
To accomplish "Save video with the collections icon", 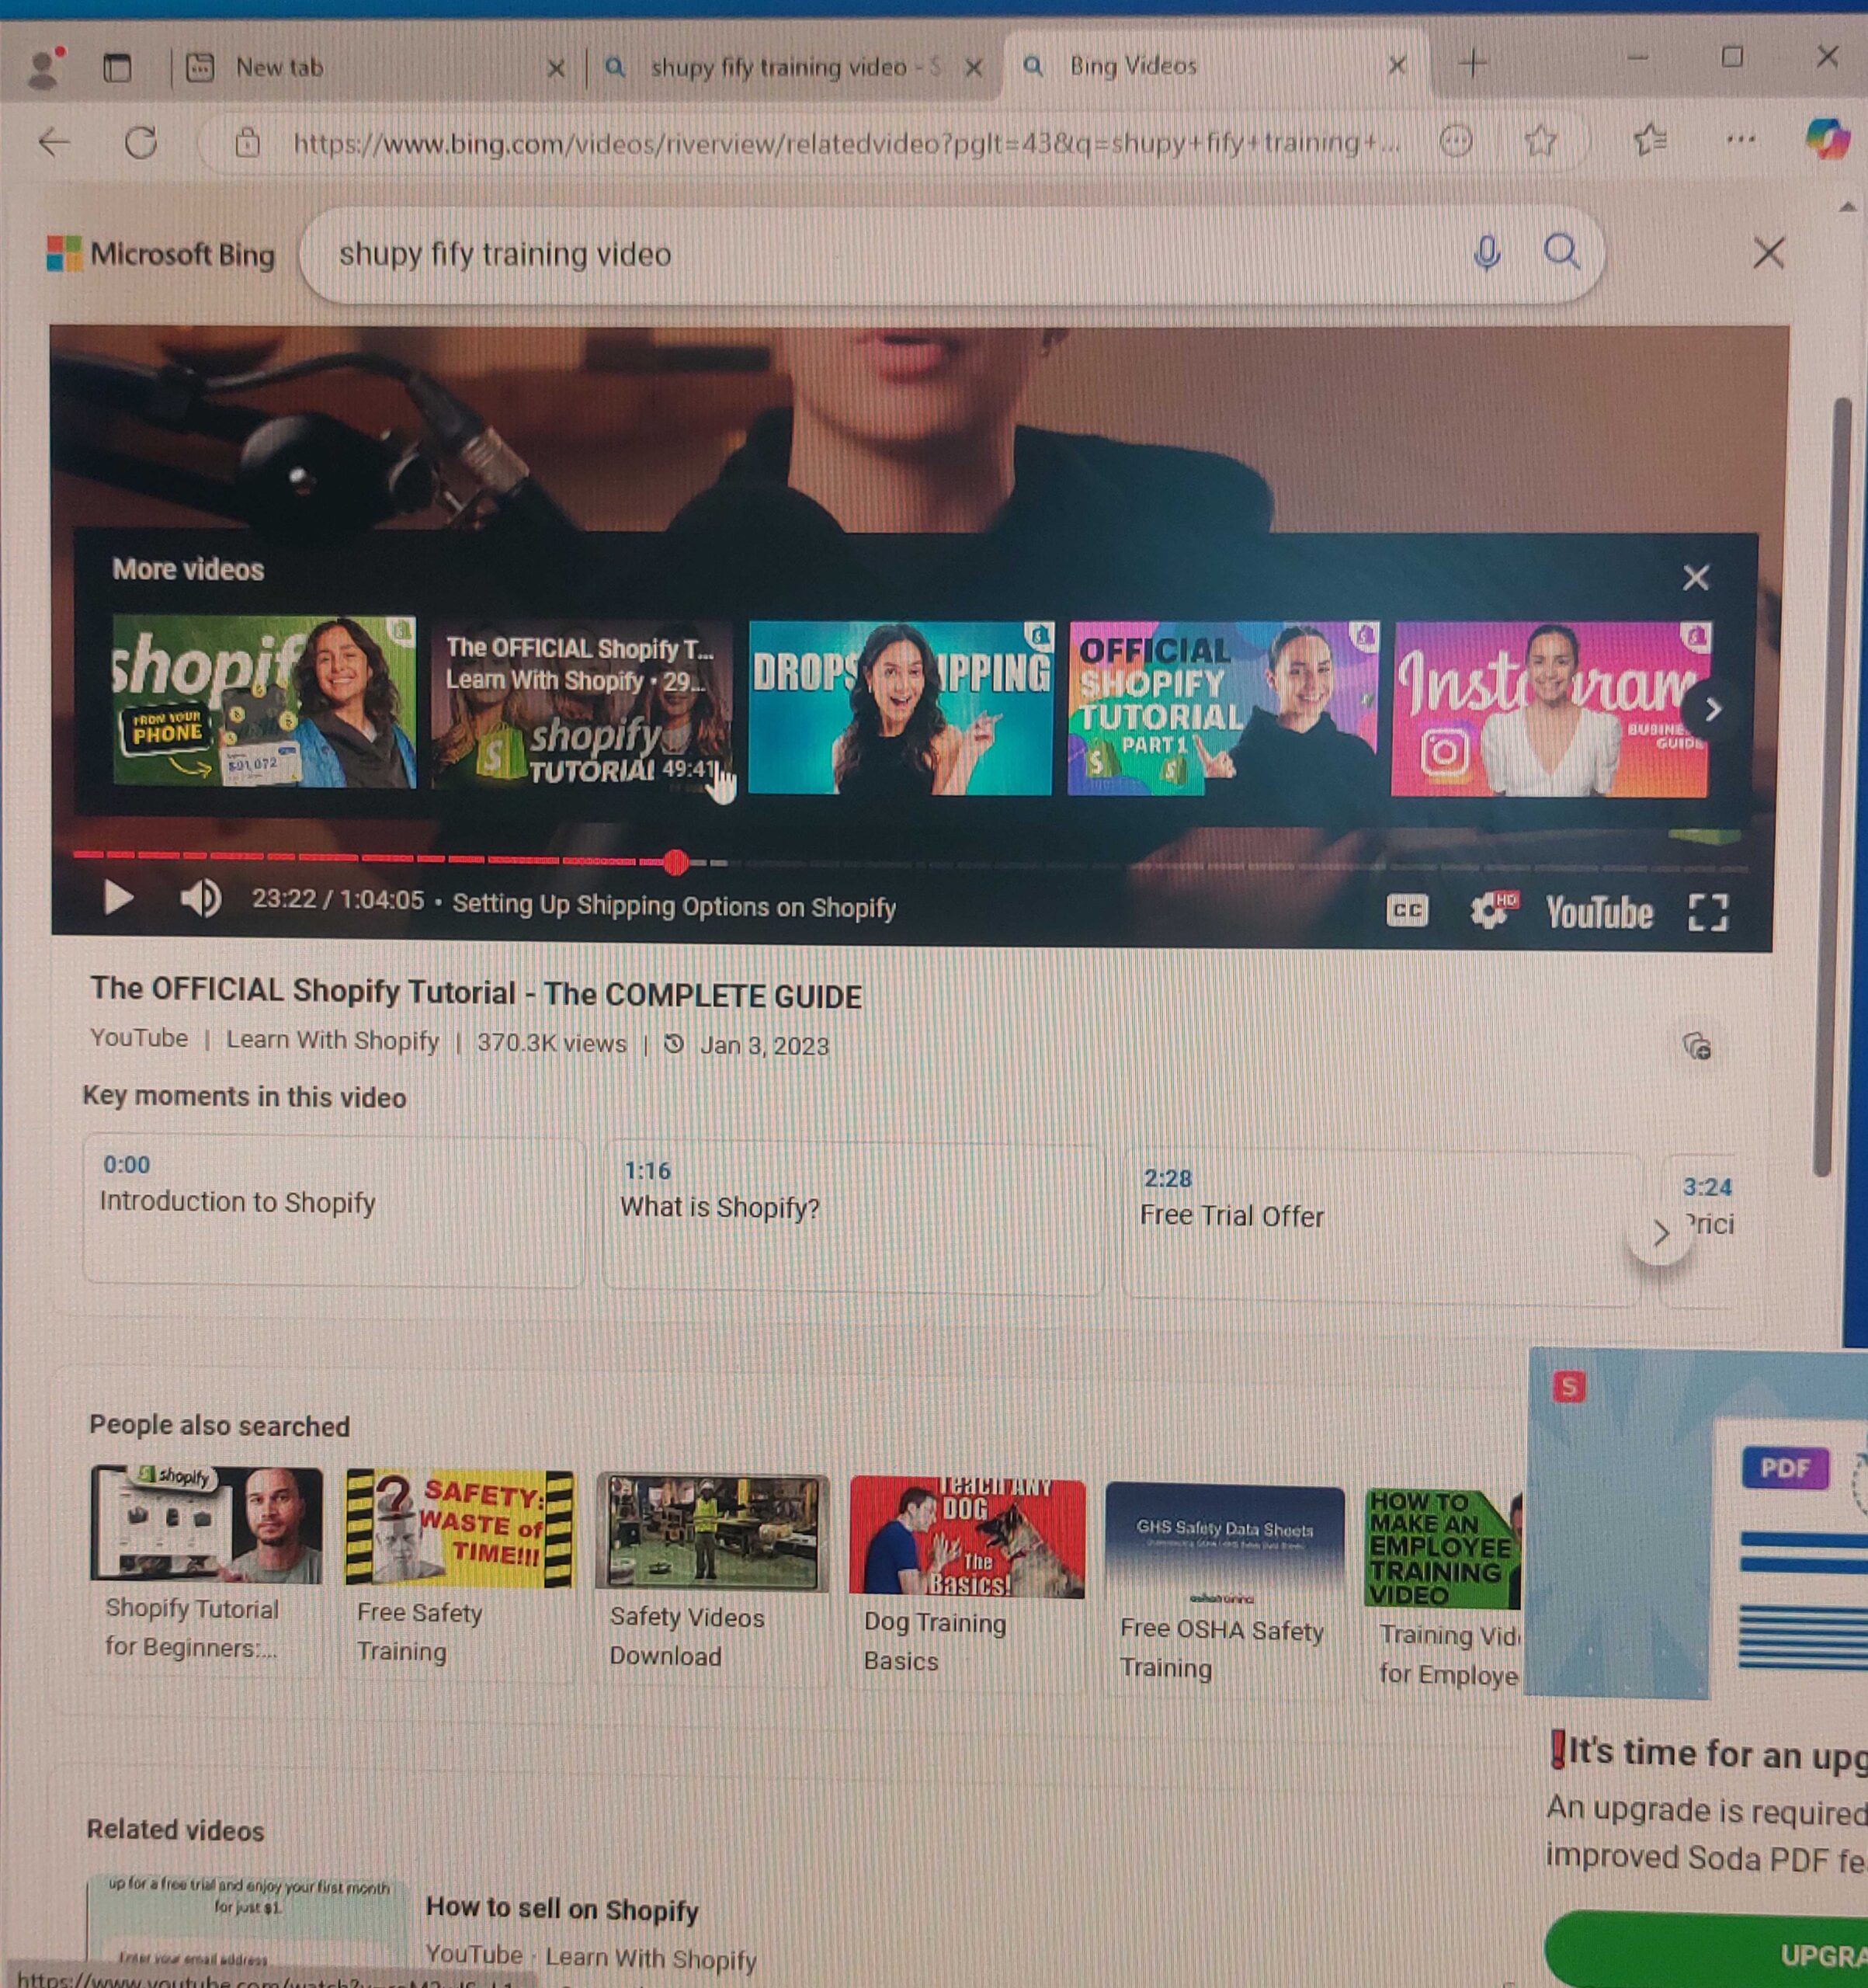I will (1697, 1046).
